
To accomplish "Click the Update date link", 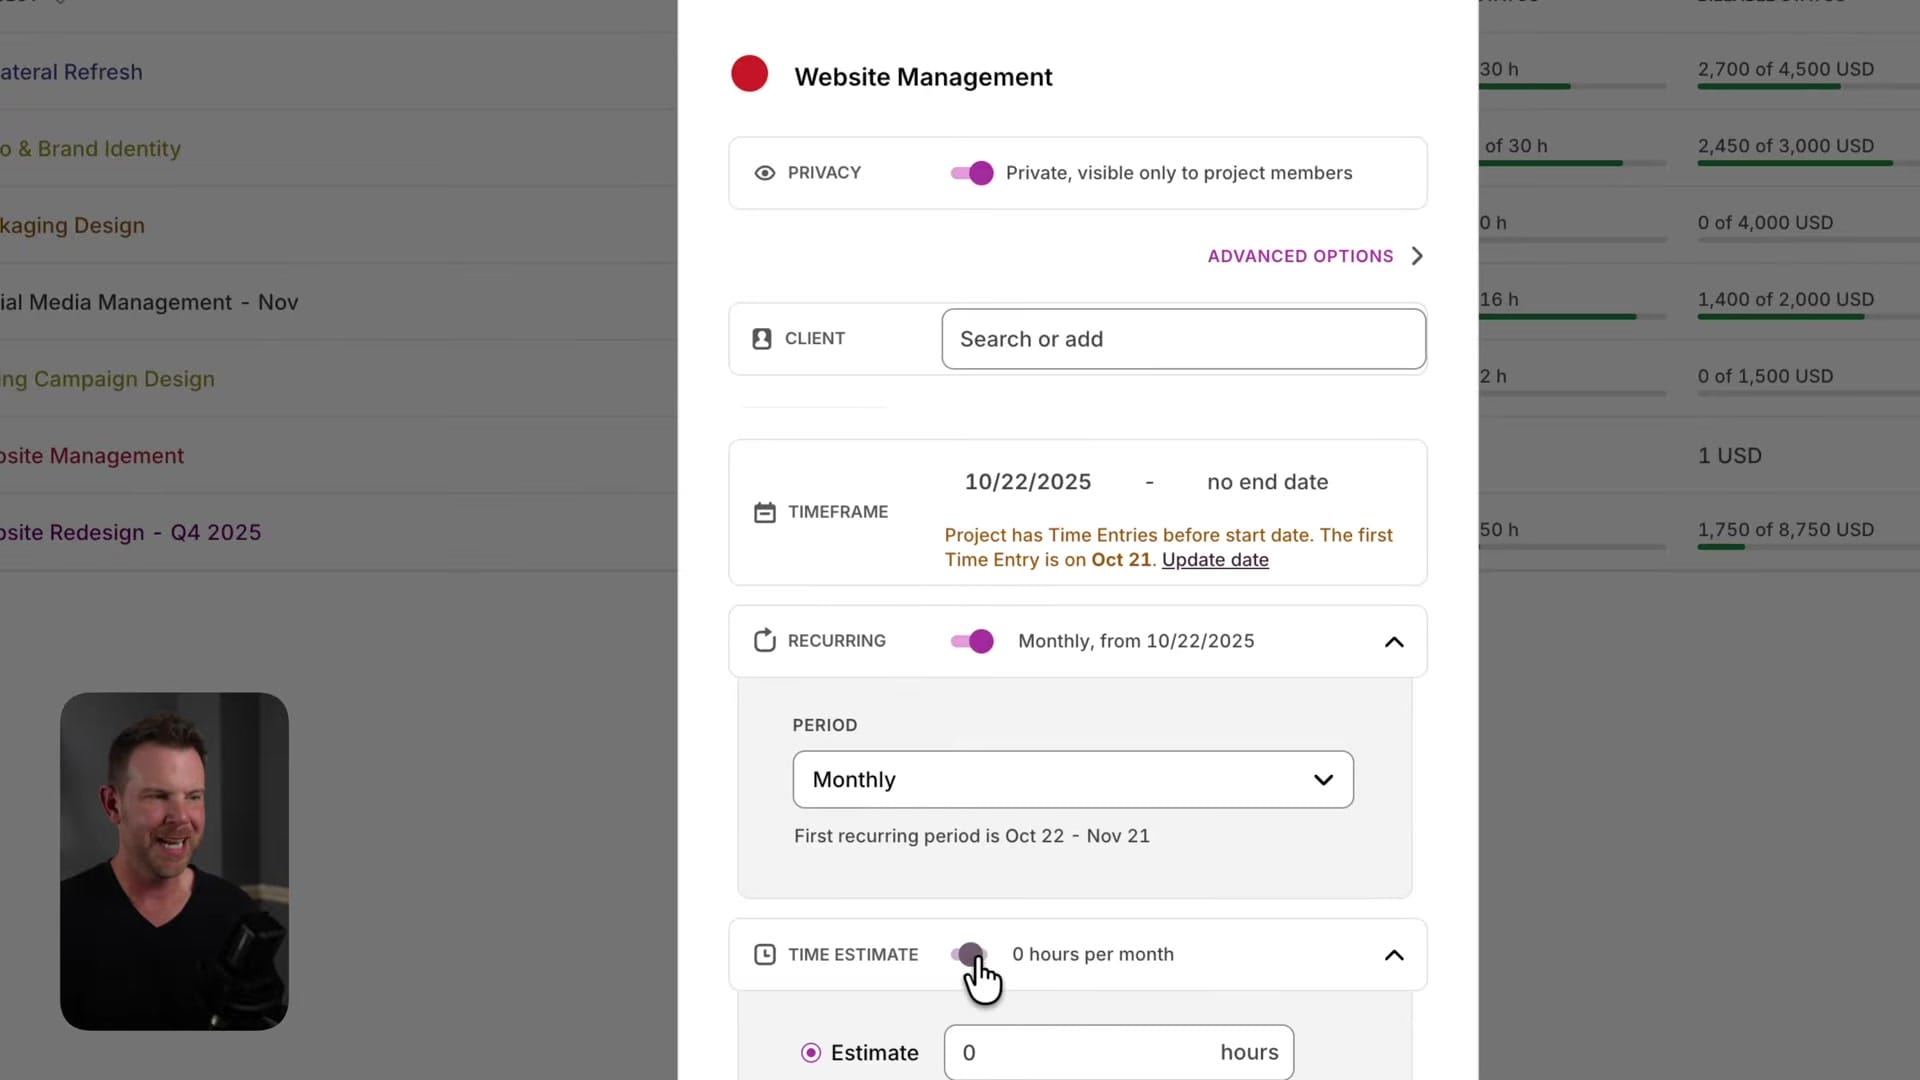I will point(1215,560).
